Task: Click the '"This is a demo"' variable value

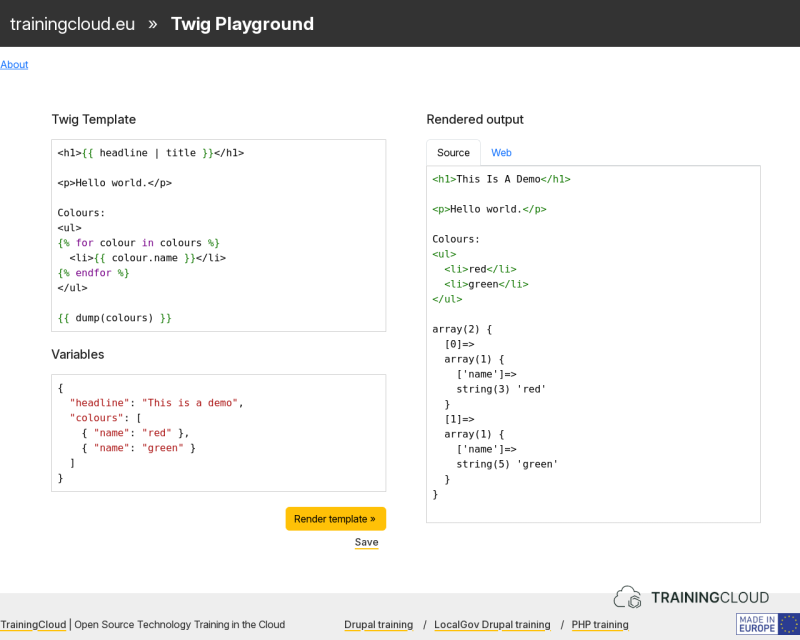Action: 190,403
